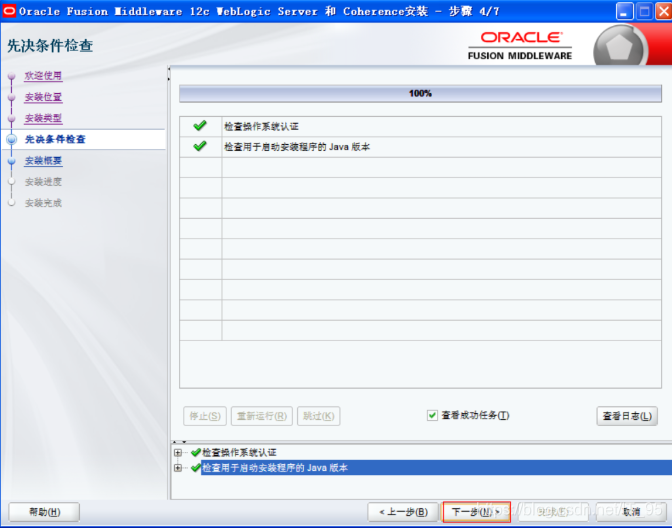Click the greyed 安装完成 step label
This screenshot has height=528, width=672.
click(43, 203)
